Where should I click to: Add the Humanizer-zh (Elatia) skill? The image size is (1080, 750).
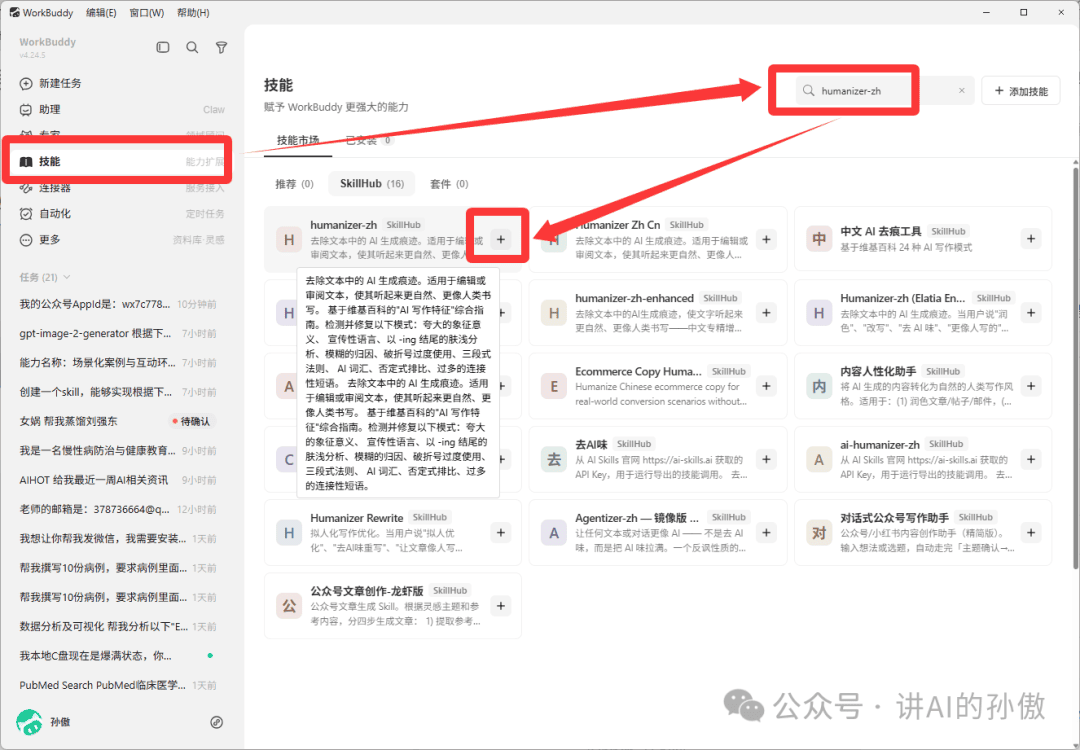[x=1030, y=313]
